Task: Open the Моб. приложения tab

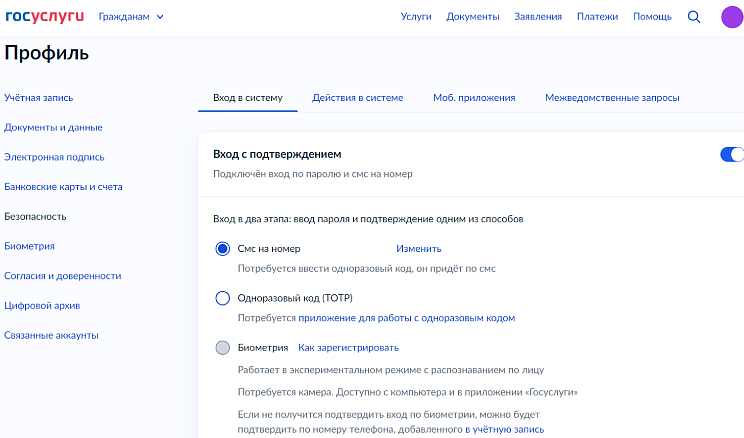Action: (x=474, y=98)
